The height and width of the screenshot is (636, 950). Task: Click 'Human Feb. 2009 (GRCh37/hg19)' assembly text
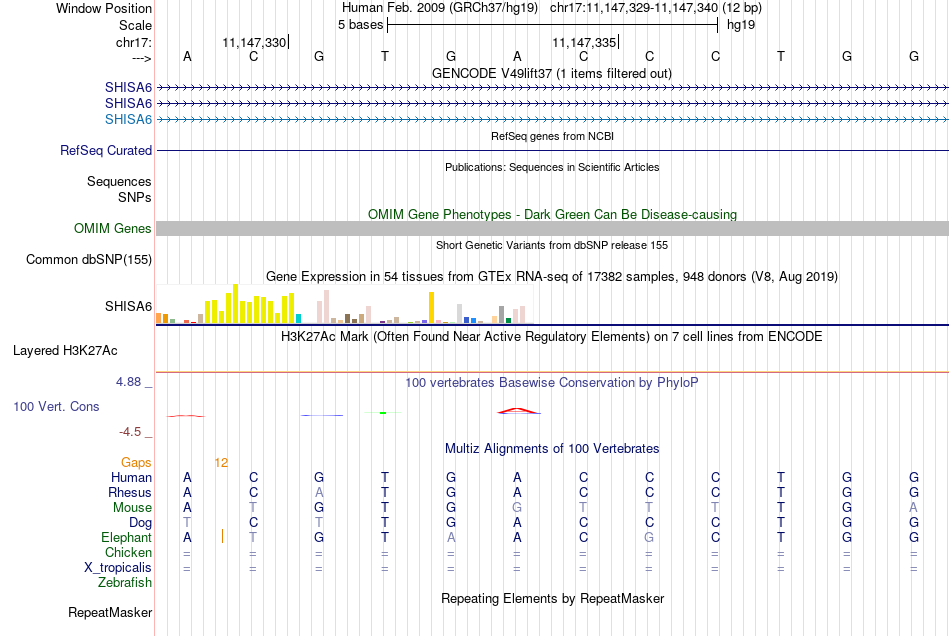tap(440, 8)
